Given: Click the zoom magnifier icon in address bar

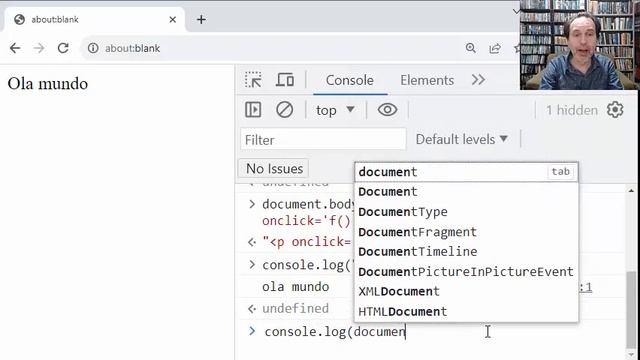Looking at the screenshot, I should pyautogui.click(x=471, y=48).
